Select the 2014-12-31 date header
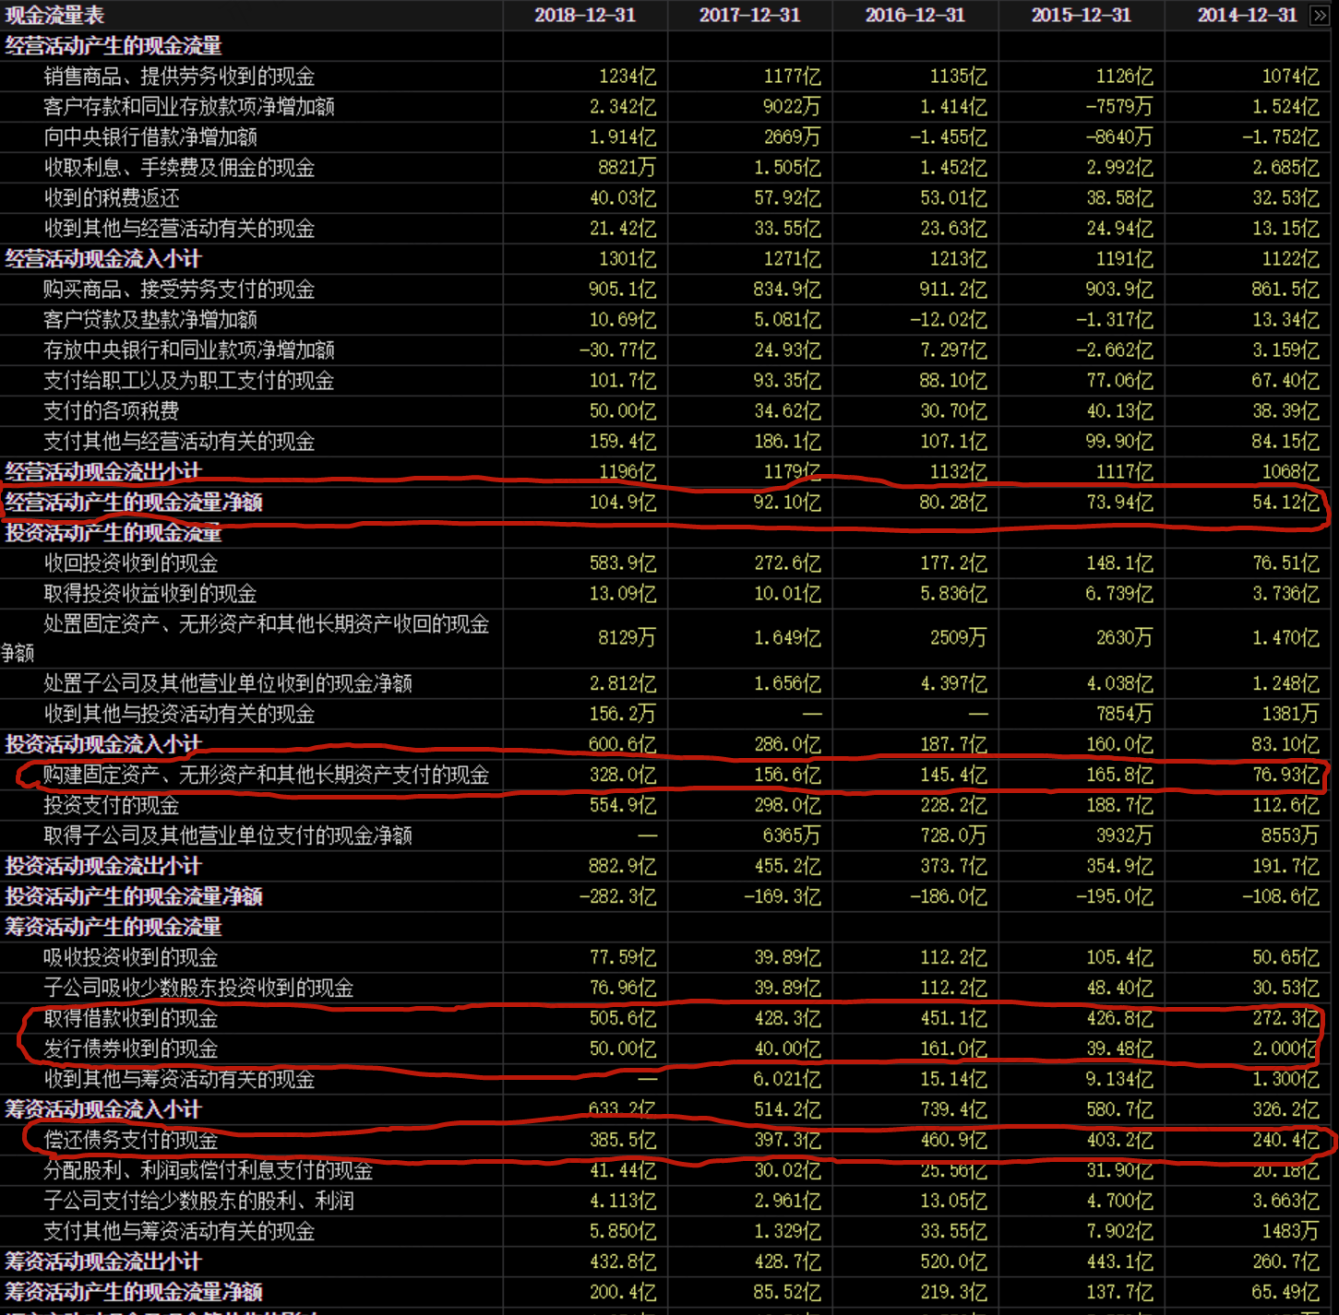 point(1247,15)
